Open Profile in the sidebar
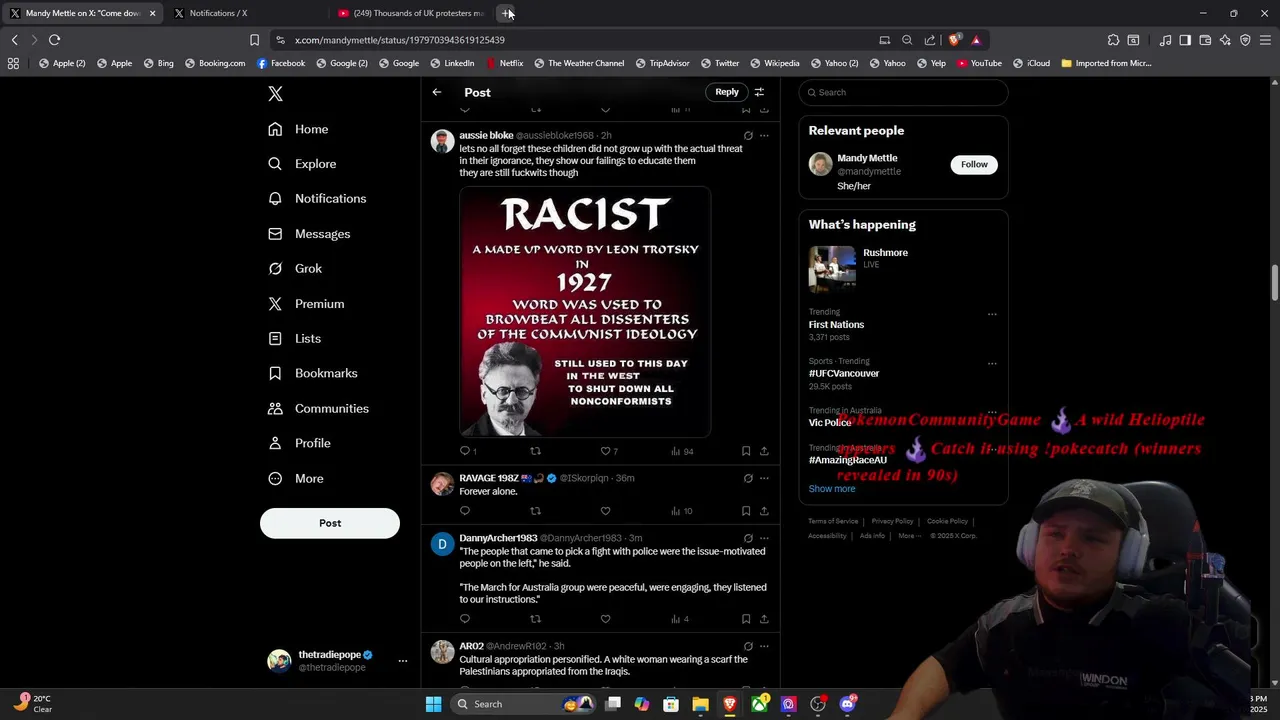The width and height of the screenshot is (1280, 720). tap(299, 443)
